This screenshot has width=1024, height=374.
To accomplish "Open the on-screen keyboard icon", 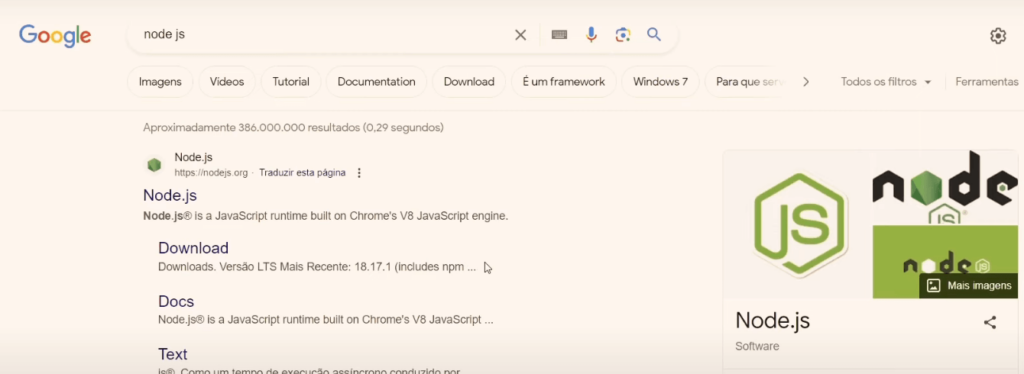I will pos(559,35).
